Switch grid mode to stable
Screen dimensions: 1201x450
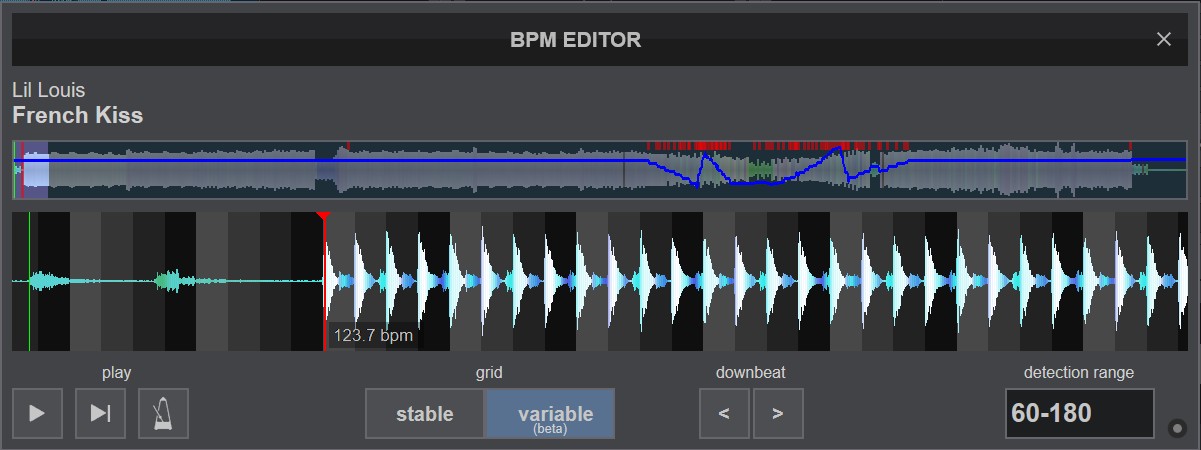pos(425,414)
